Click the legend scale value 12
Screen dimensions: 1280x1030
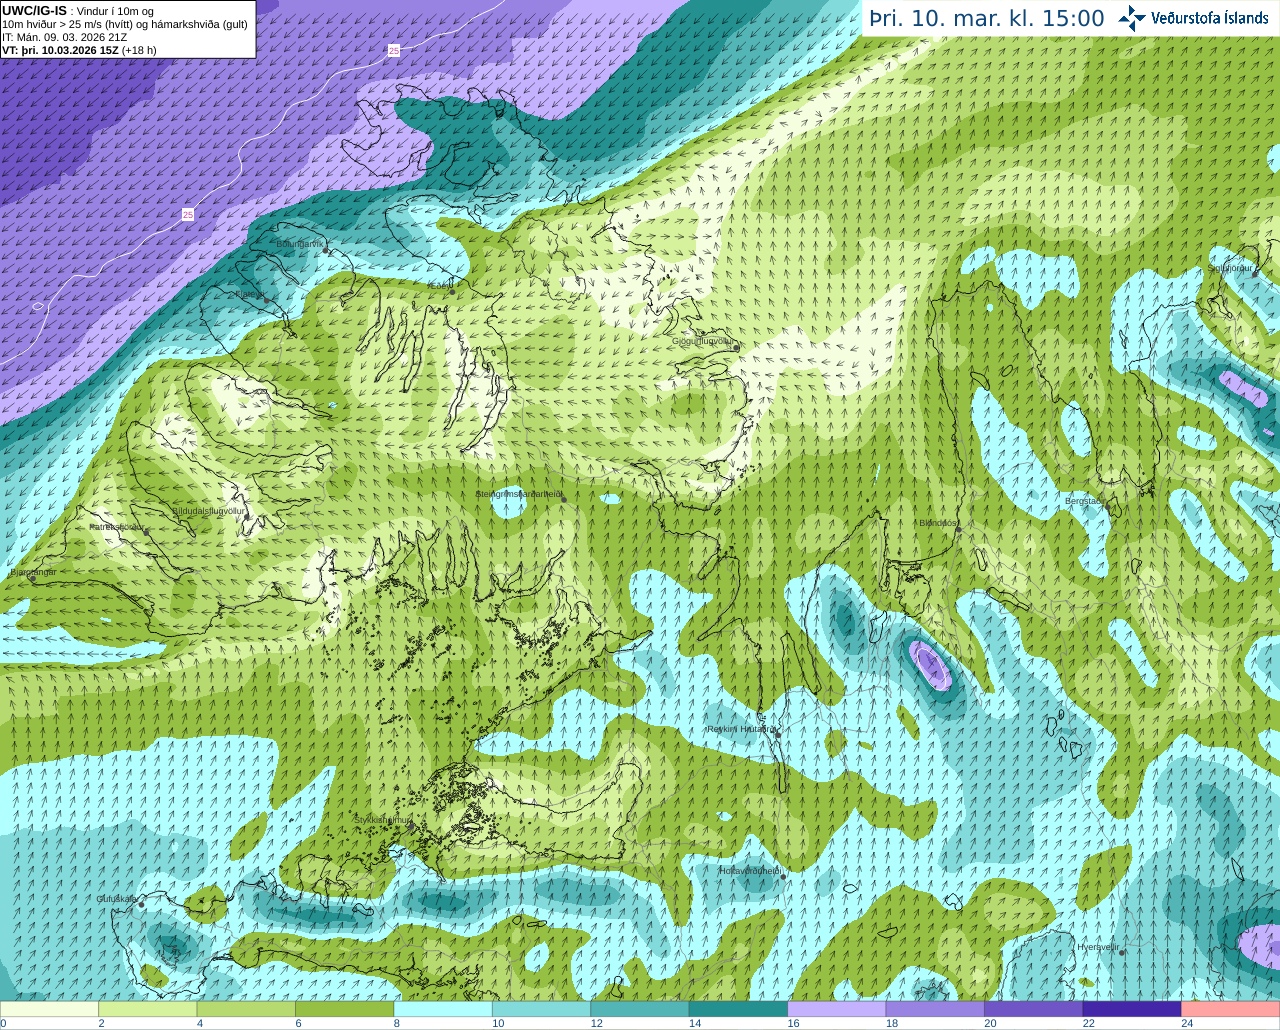(x=596, y=1023)
